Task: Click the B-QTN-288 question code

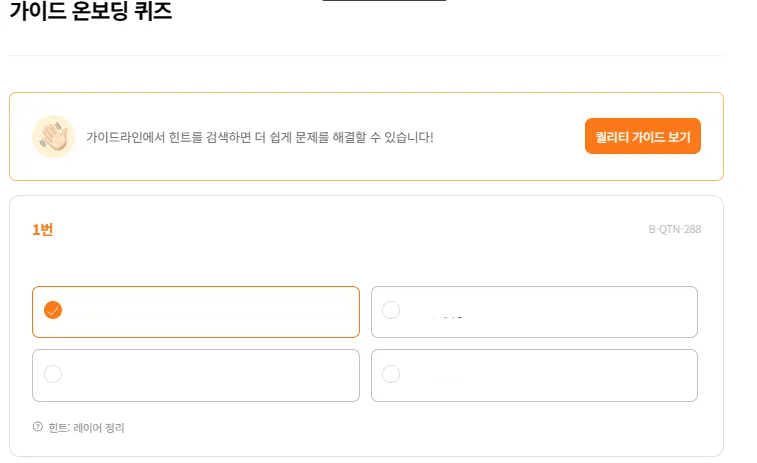Action: coord(674,229)
